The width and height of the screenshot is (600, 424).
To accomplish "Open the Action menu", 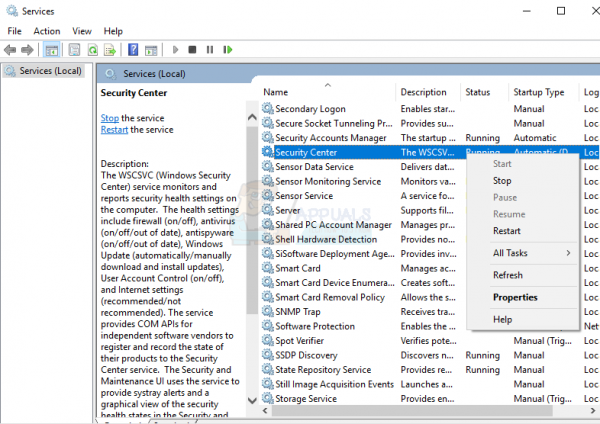I will tap(47, 31).
